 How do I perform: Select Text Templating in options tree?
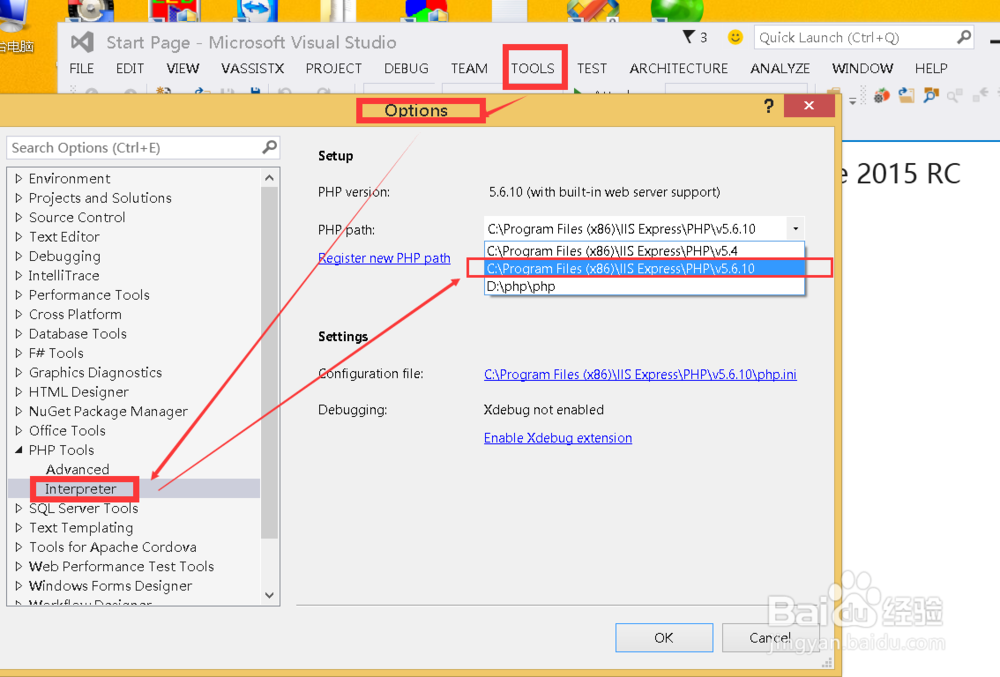81,528
